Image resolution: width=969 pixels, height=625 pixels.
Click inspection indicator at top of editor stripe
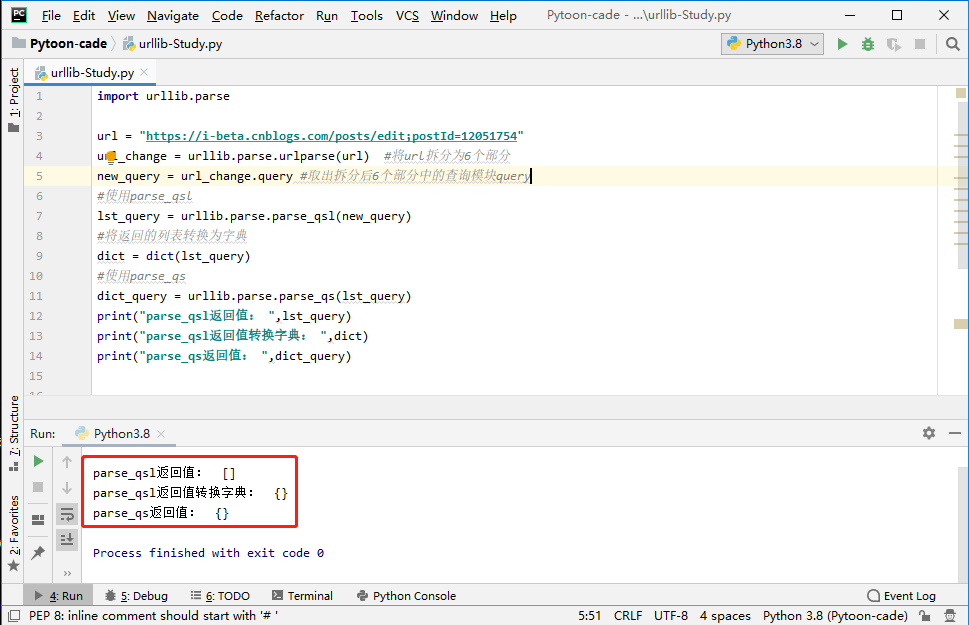coord(960,93)
